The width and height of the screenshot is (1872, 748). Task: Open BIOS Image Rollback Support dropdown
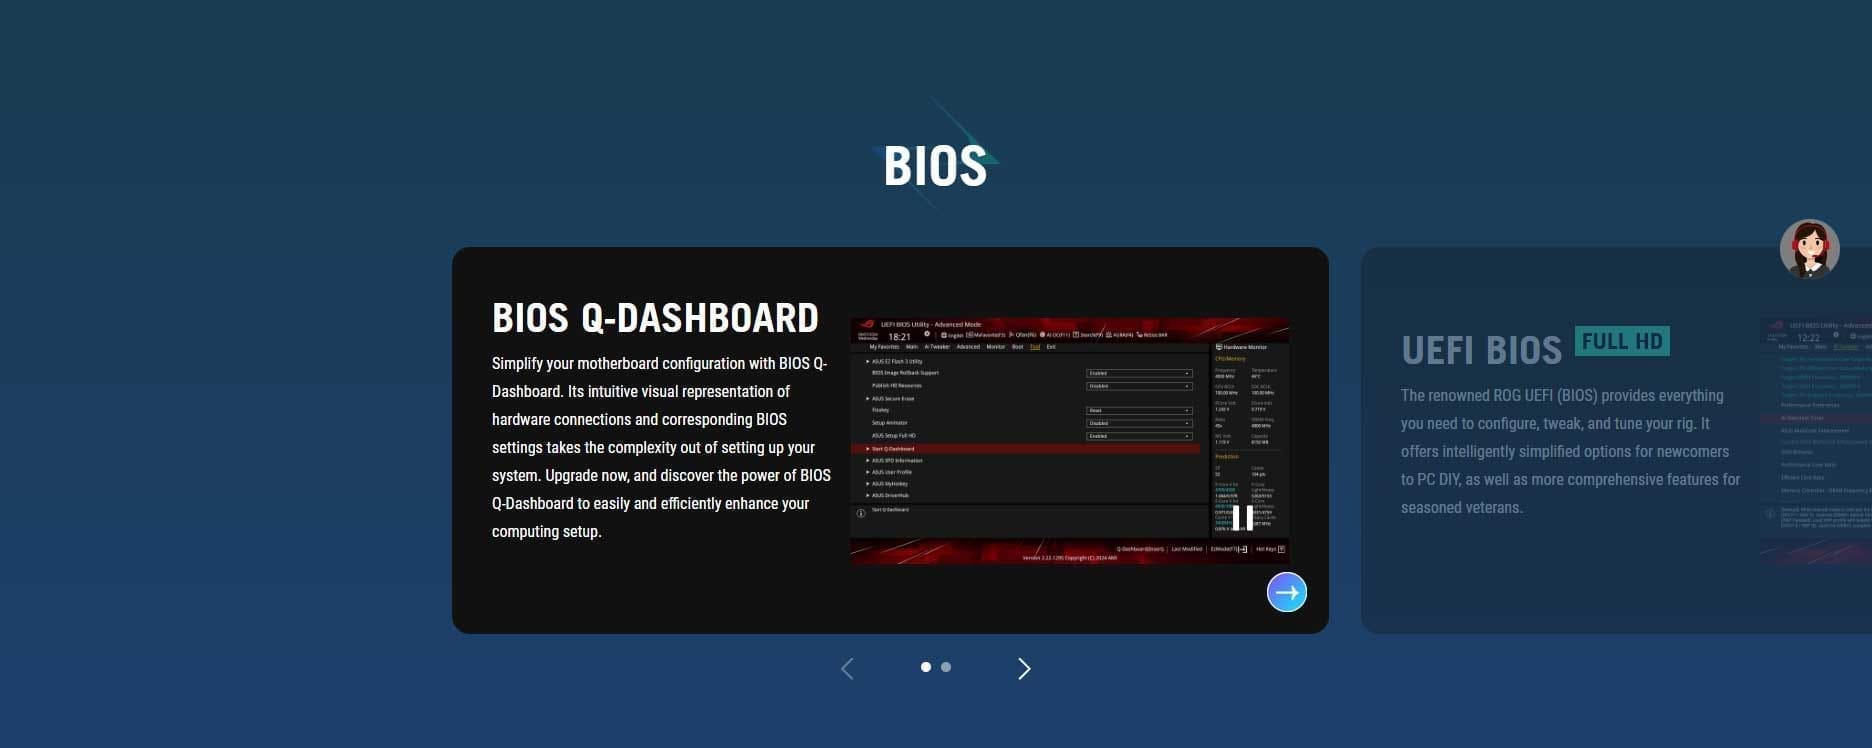pyautogui.click(x=1139, y=373)
